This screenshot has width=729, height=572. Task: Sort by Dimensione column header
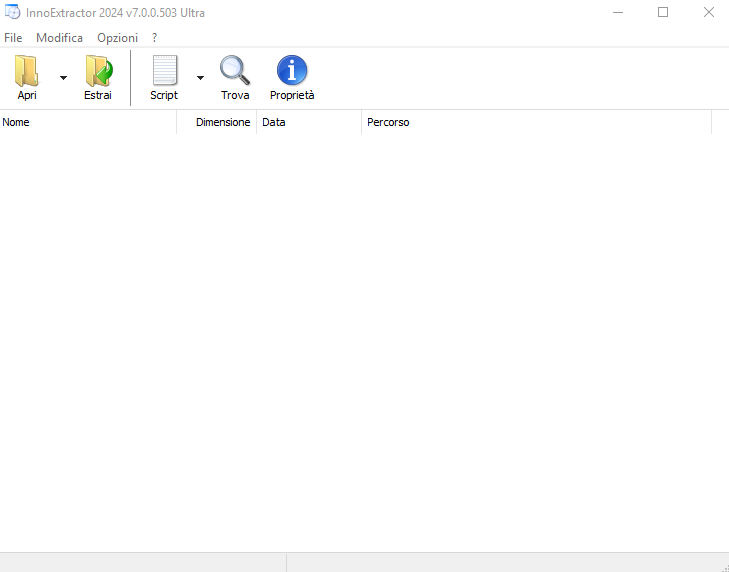[x=217, y=122]
